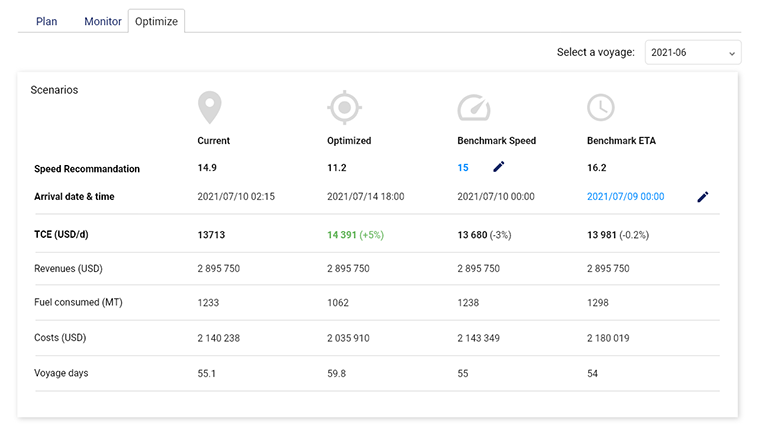Image resolution: width=757 pixels, height=437 pixels.
Task: Click the blue arrival date 2021/07/09 00:00
Action: pos(625,197)
